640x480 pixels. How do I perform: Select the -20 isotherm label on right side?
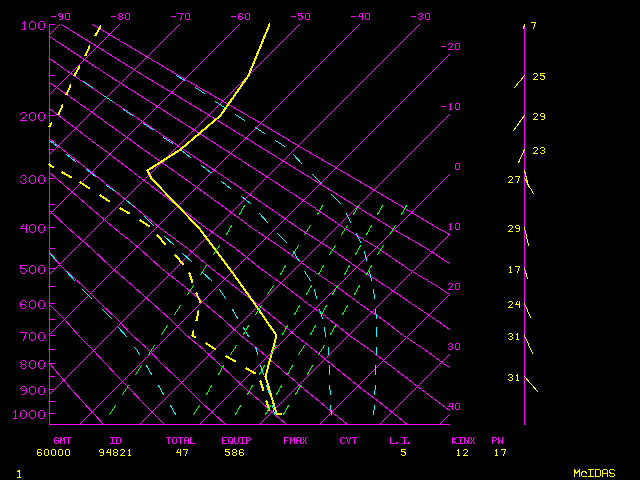pyautogui.click(x=452, y=47)
